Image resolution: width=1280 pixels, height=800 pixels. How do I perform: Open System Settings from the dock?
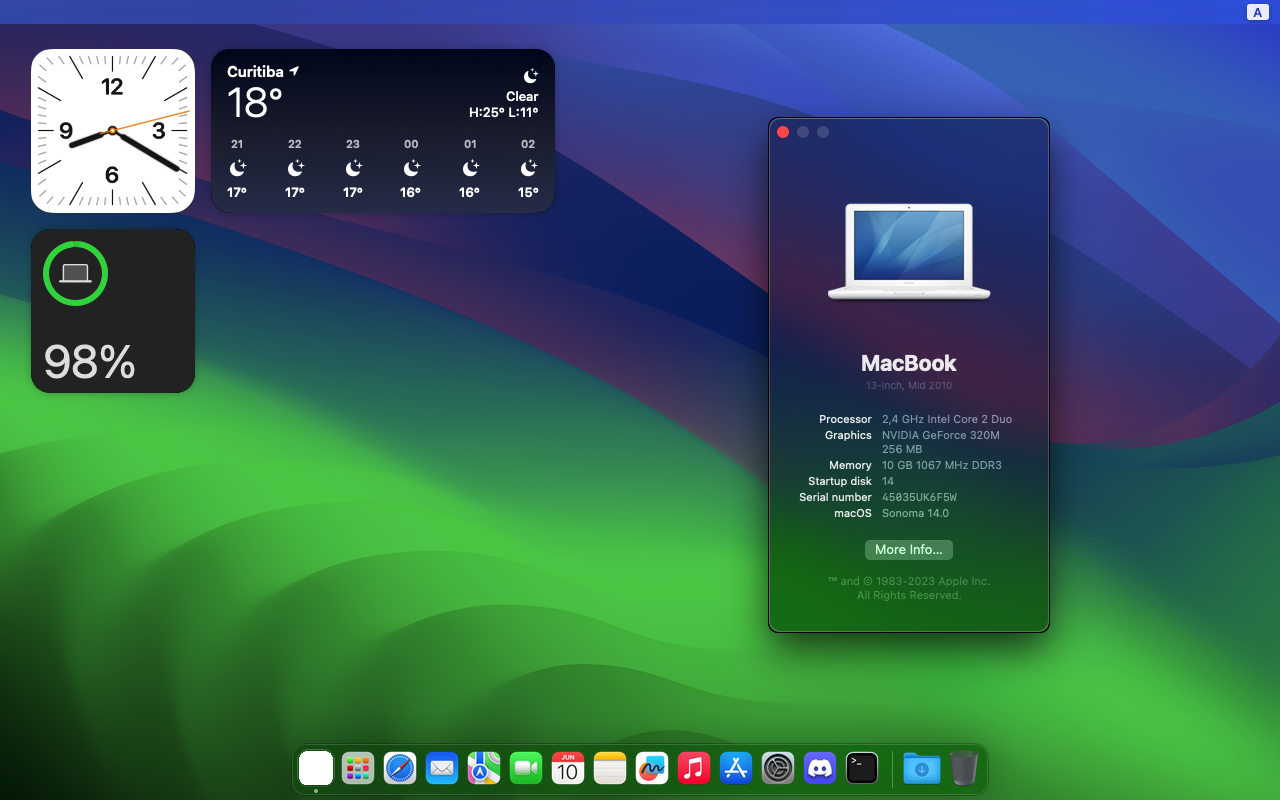click(778, 768)
